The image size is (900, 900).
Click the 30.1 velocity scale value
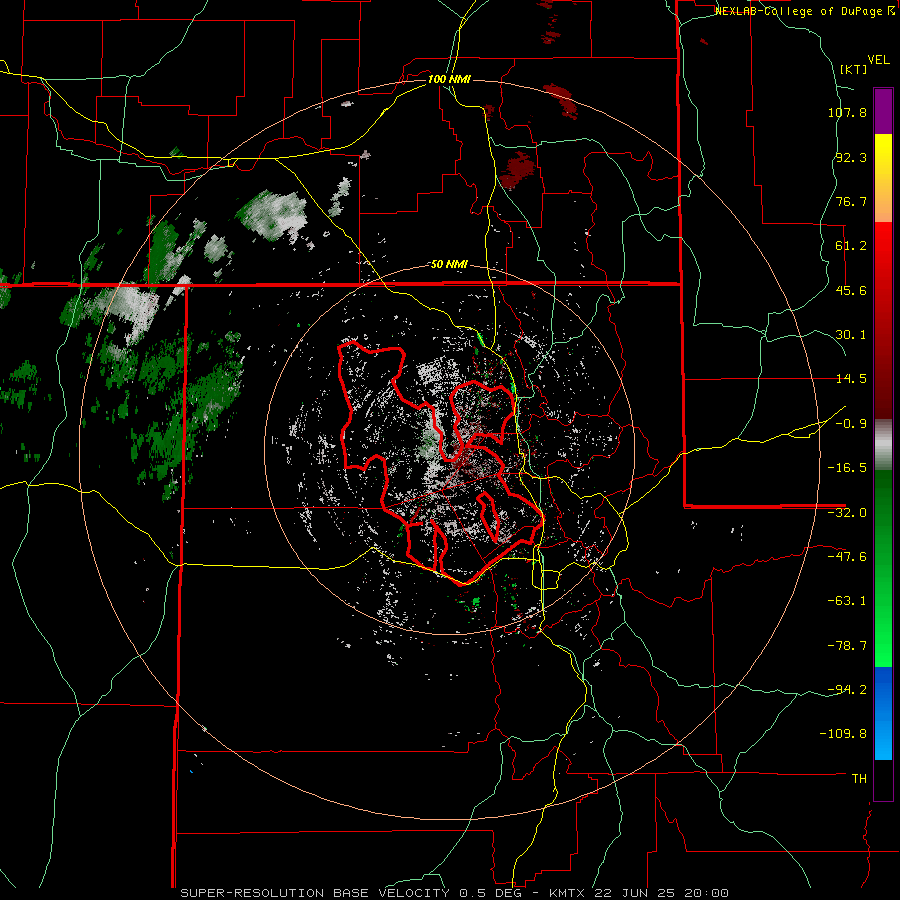pos(851,335)
